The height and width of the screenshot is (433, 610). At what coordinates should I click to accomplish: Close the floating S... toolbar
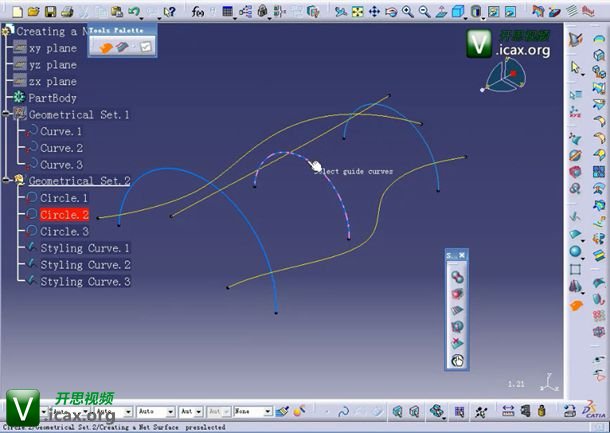pyautogui.click(x=462, y=256)
